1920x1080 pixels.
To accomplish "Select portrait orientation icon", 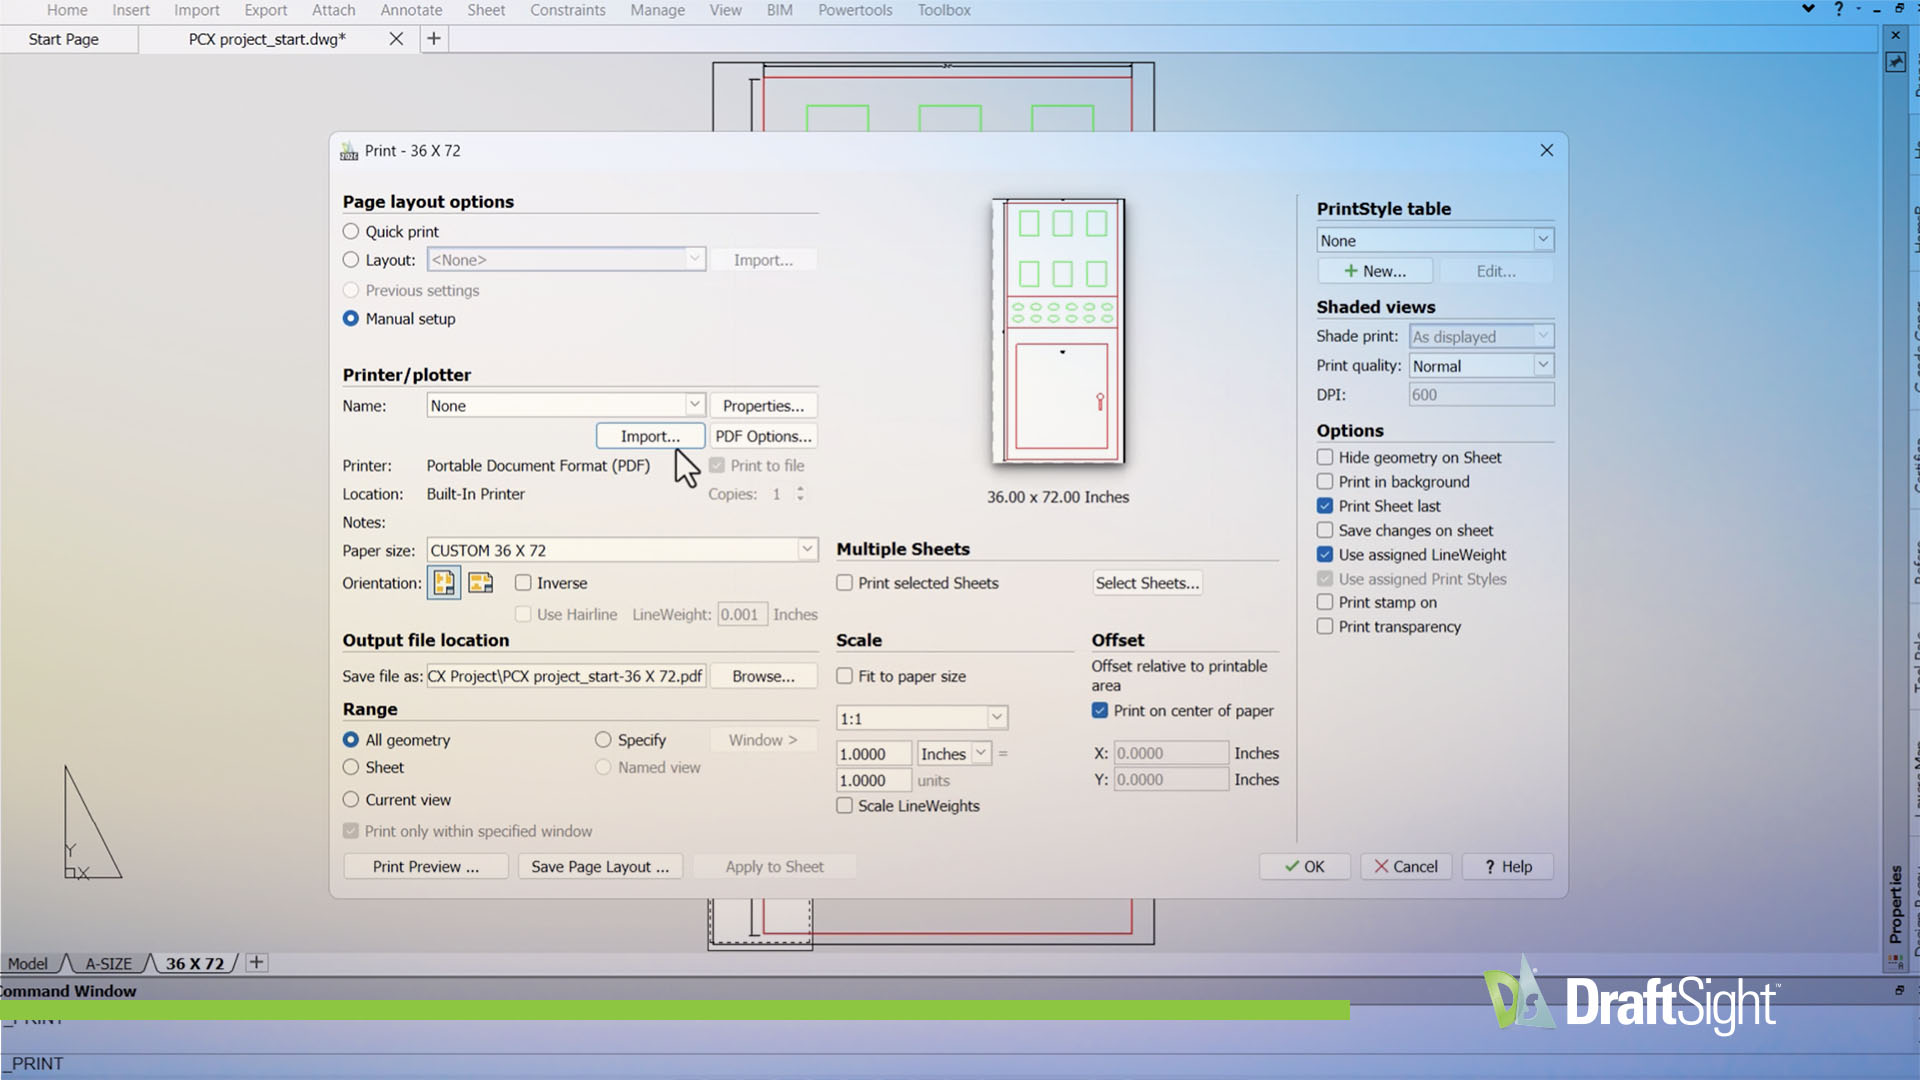I will click(x=444, y=583).
